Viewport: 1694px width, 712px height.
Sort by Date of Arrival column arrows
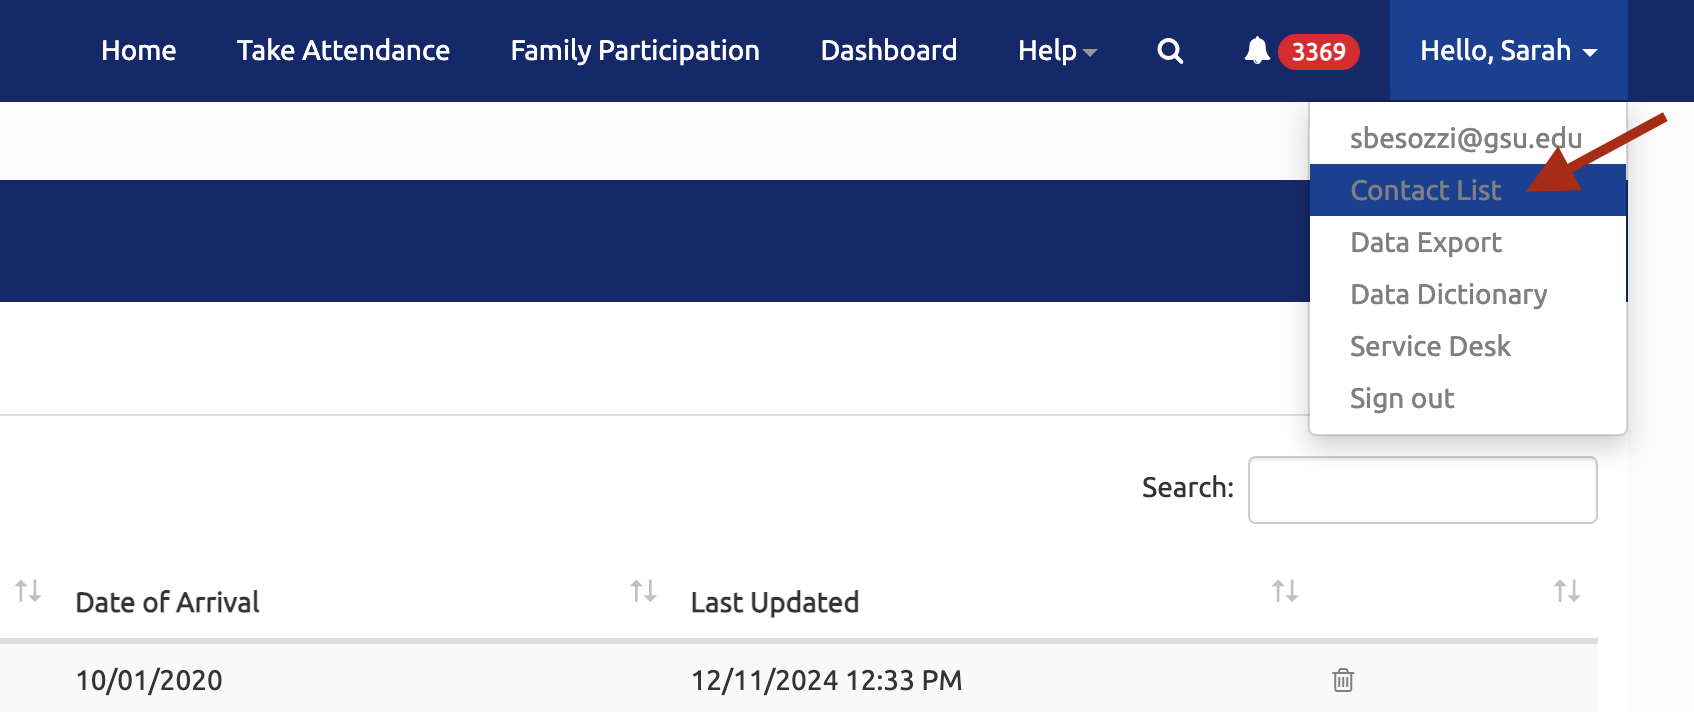(643, 591)
